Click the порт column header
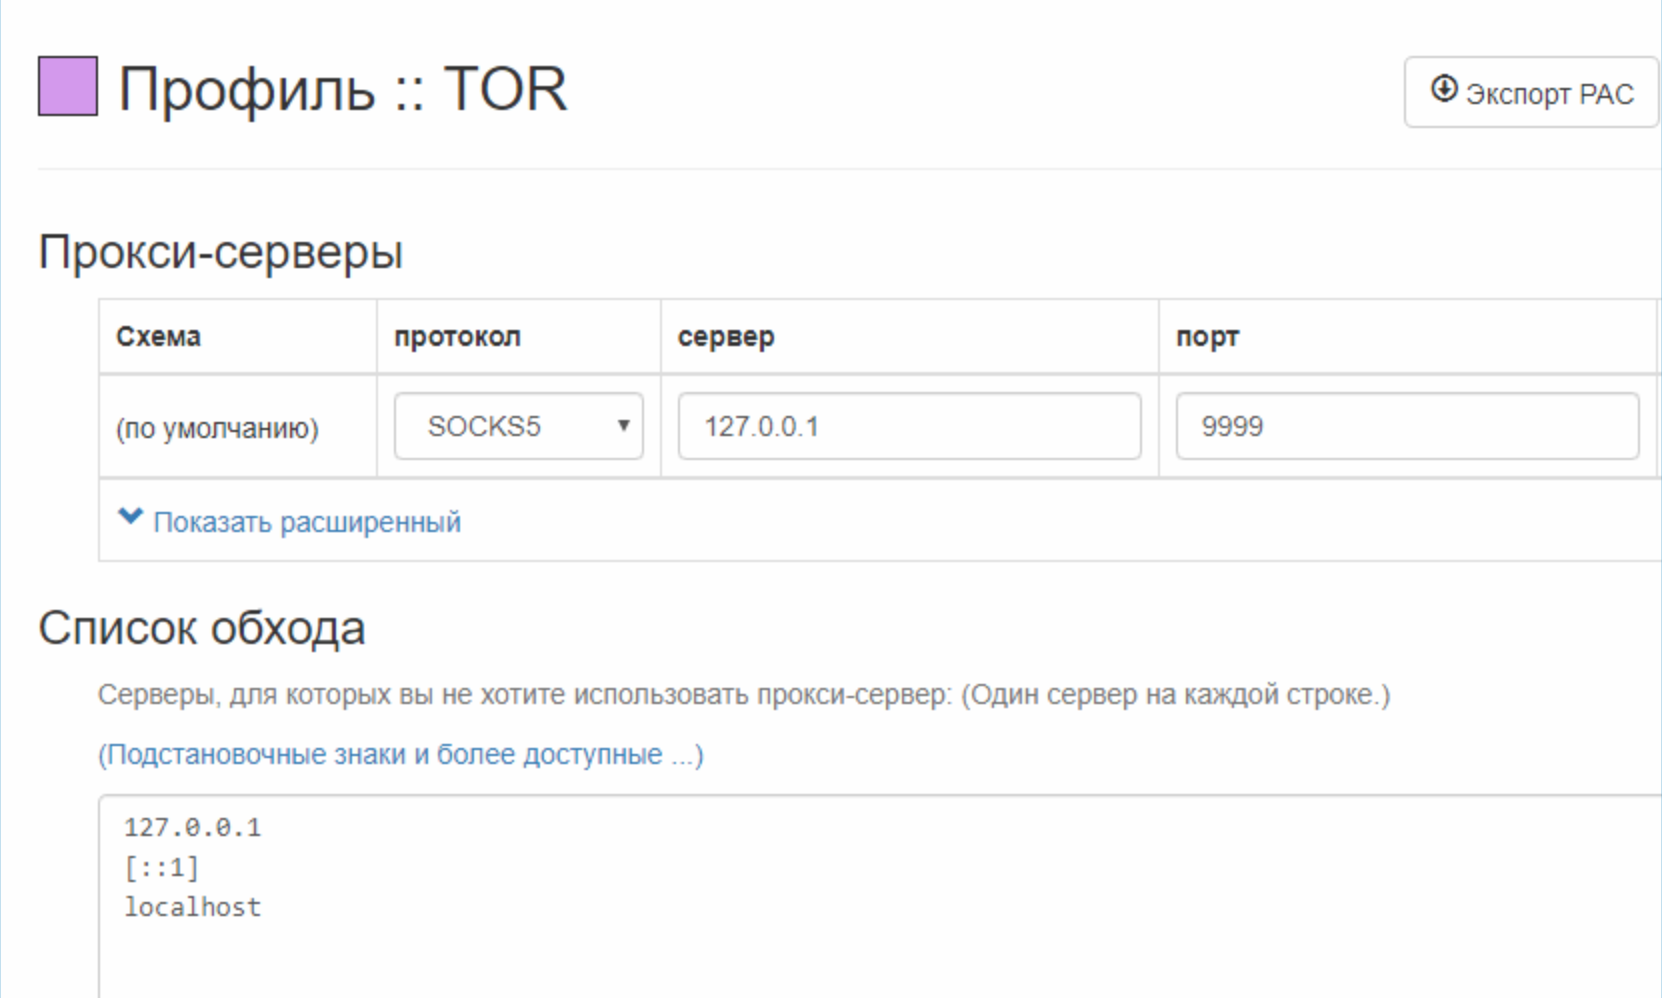The width and height of the screenshot is (1662, 998). (1207, 337)
